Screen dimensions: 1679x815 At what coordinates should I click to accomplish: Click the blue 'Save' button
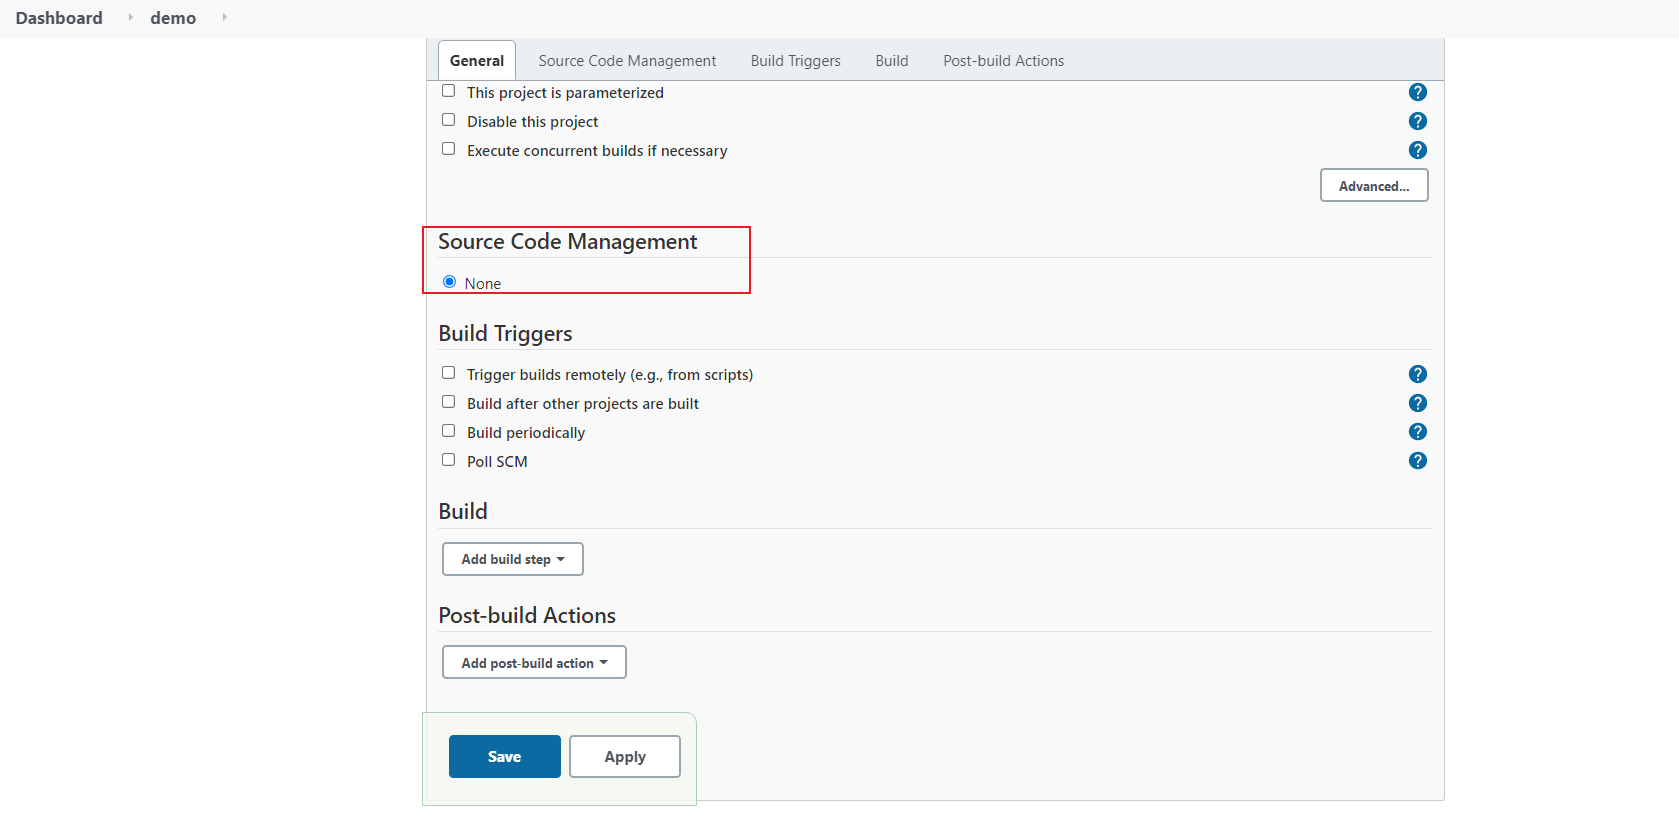click(504, 757)
